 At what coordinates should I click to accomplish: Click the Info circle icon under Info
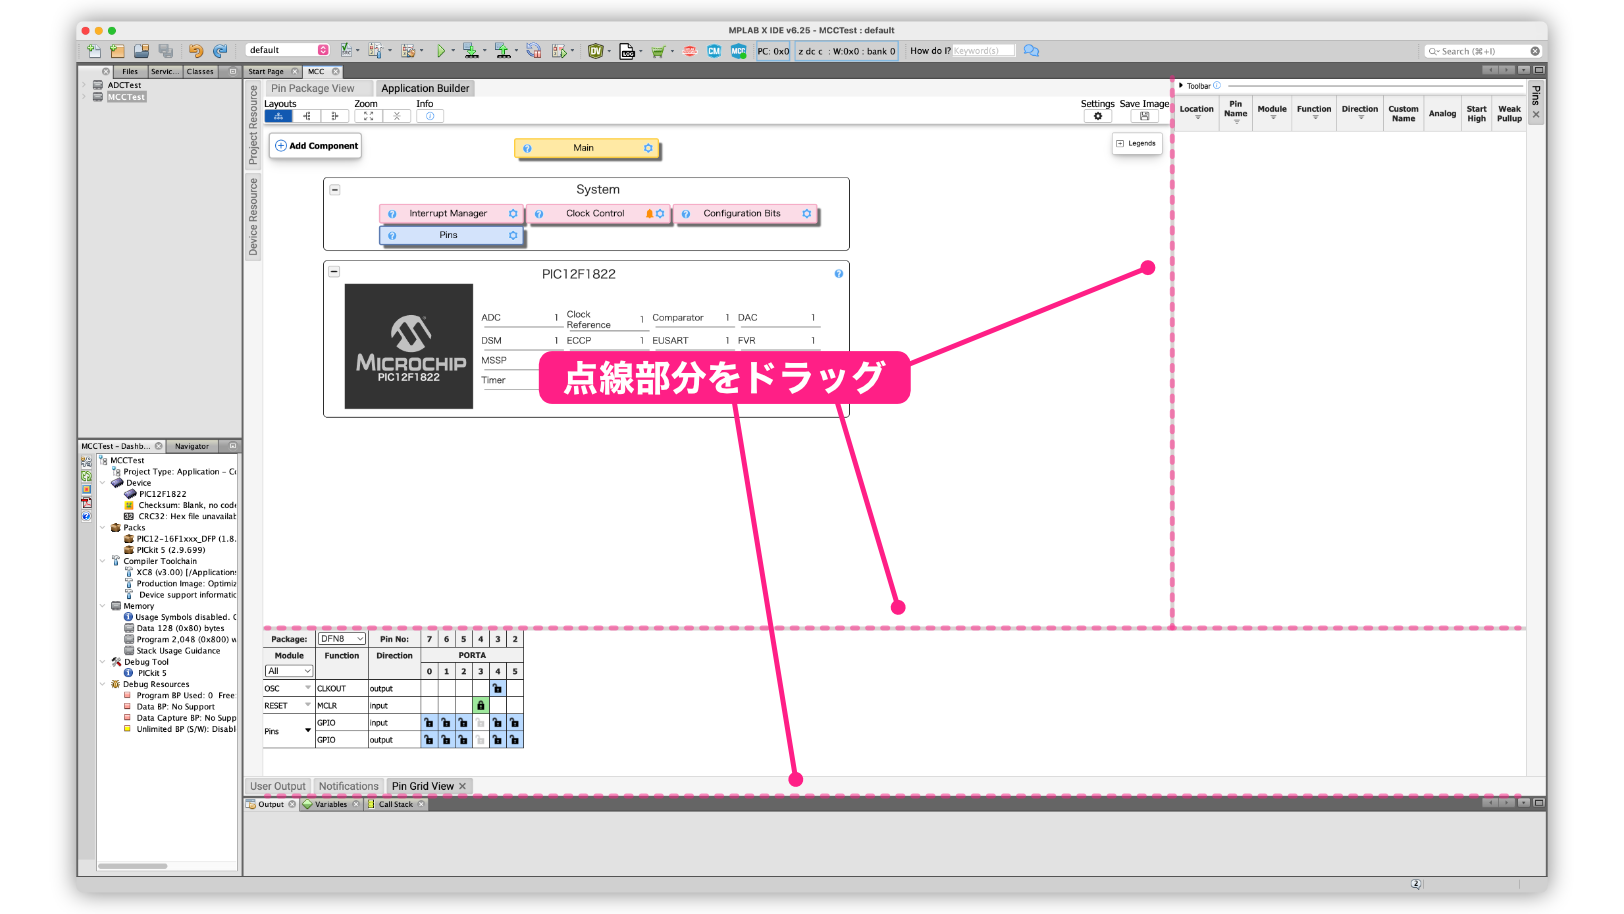430,116
